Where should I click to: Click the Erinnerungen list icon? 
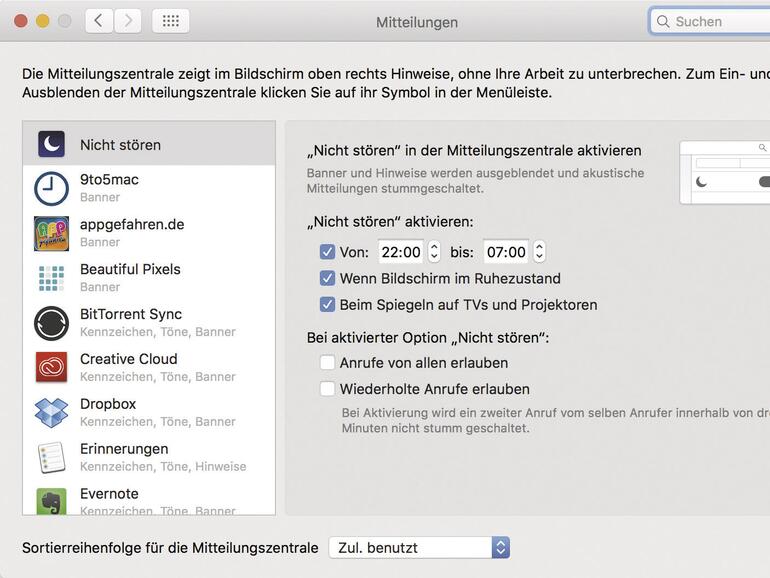pos(51,457)
